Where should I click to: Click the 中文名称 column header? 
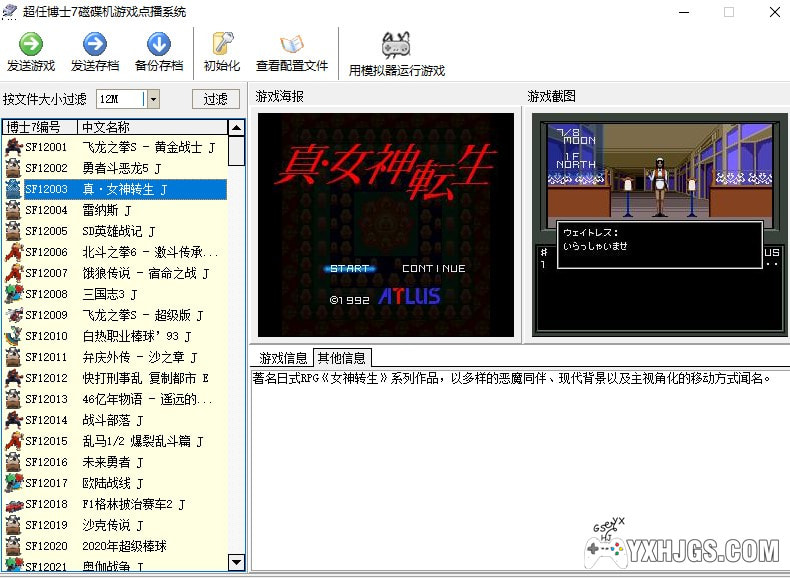(150, 127)
